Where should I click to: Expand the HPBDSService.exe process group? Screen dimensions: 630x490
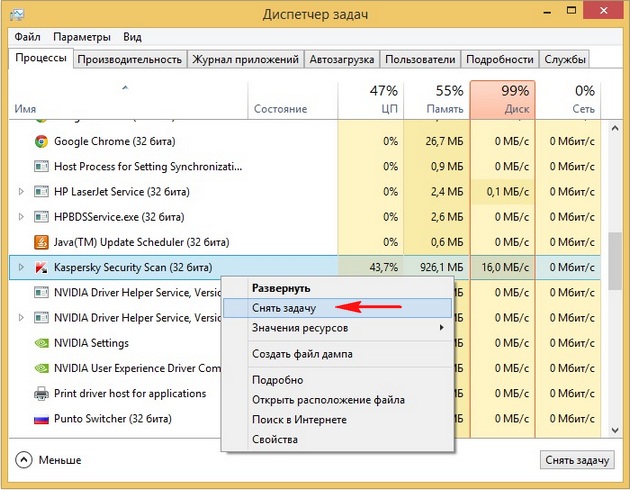(x=21, y=217)
